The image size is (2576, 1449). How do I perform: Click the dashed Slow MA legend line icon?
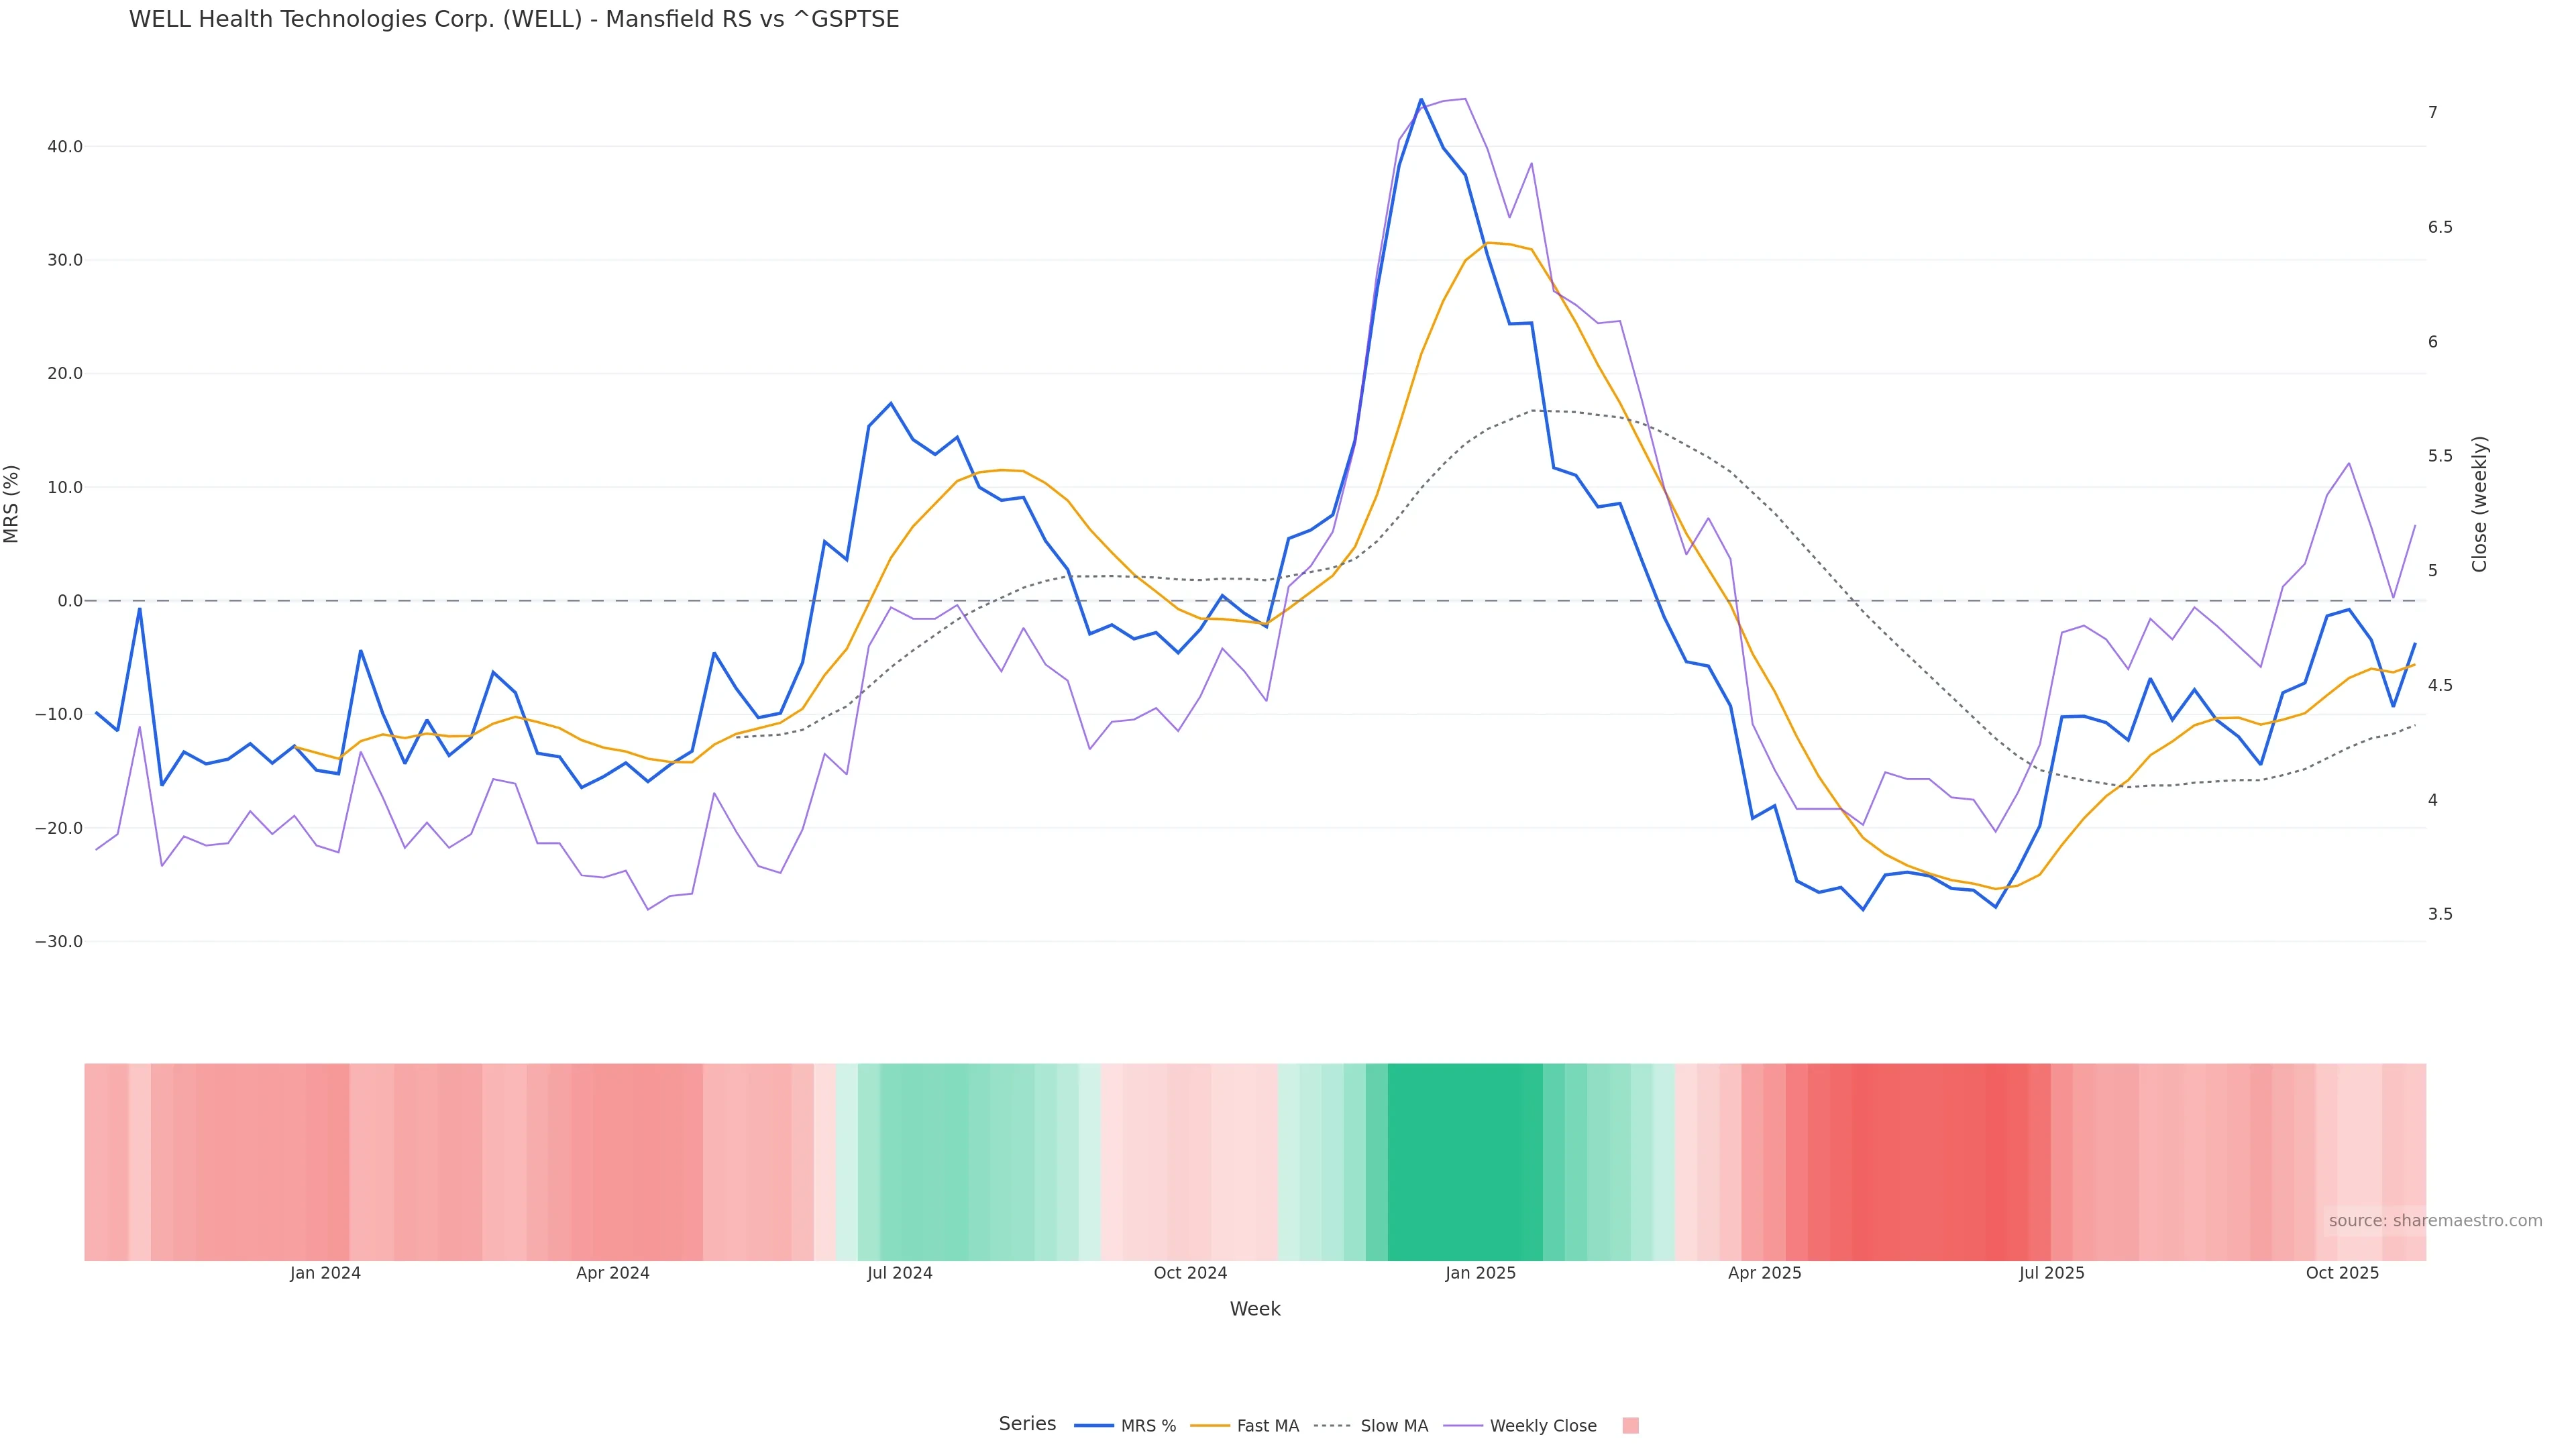pos(1332,1426)
